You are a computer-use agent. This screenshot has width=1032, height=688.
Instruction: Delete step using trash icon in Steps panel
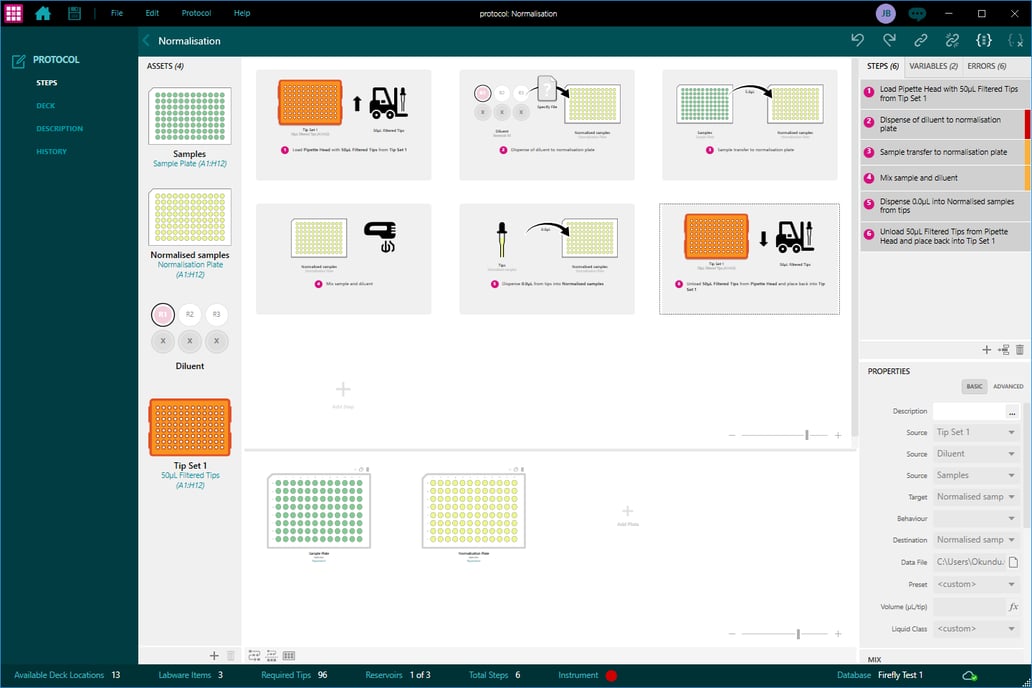(1019, 349)
